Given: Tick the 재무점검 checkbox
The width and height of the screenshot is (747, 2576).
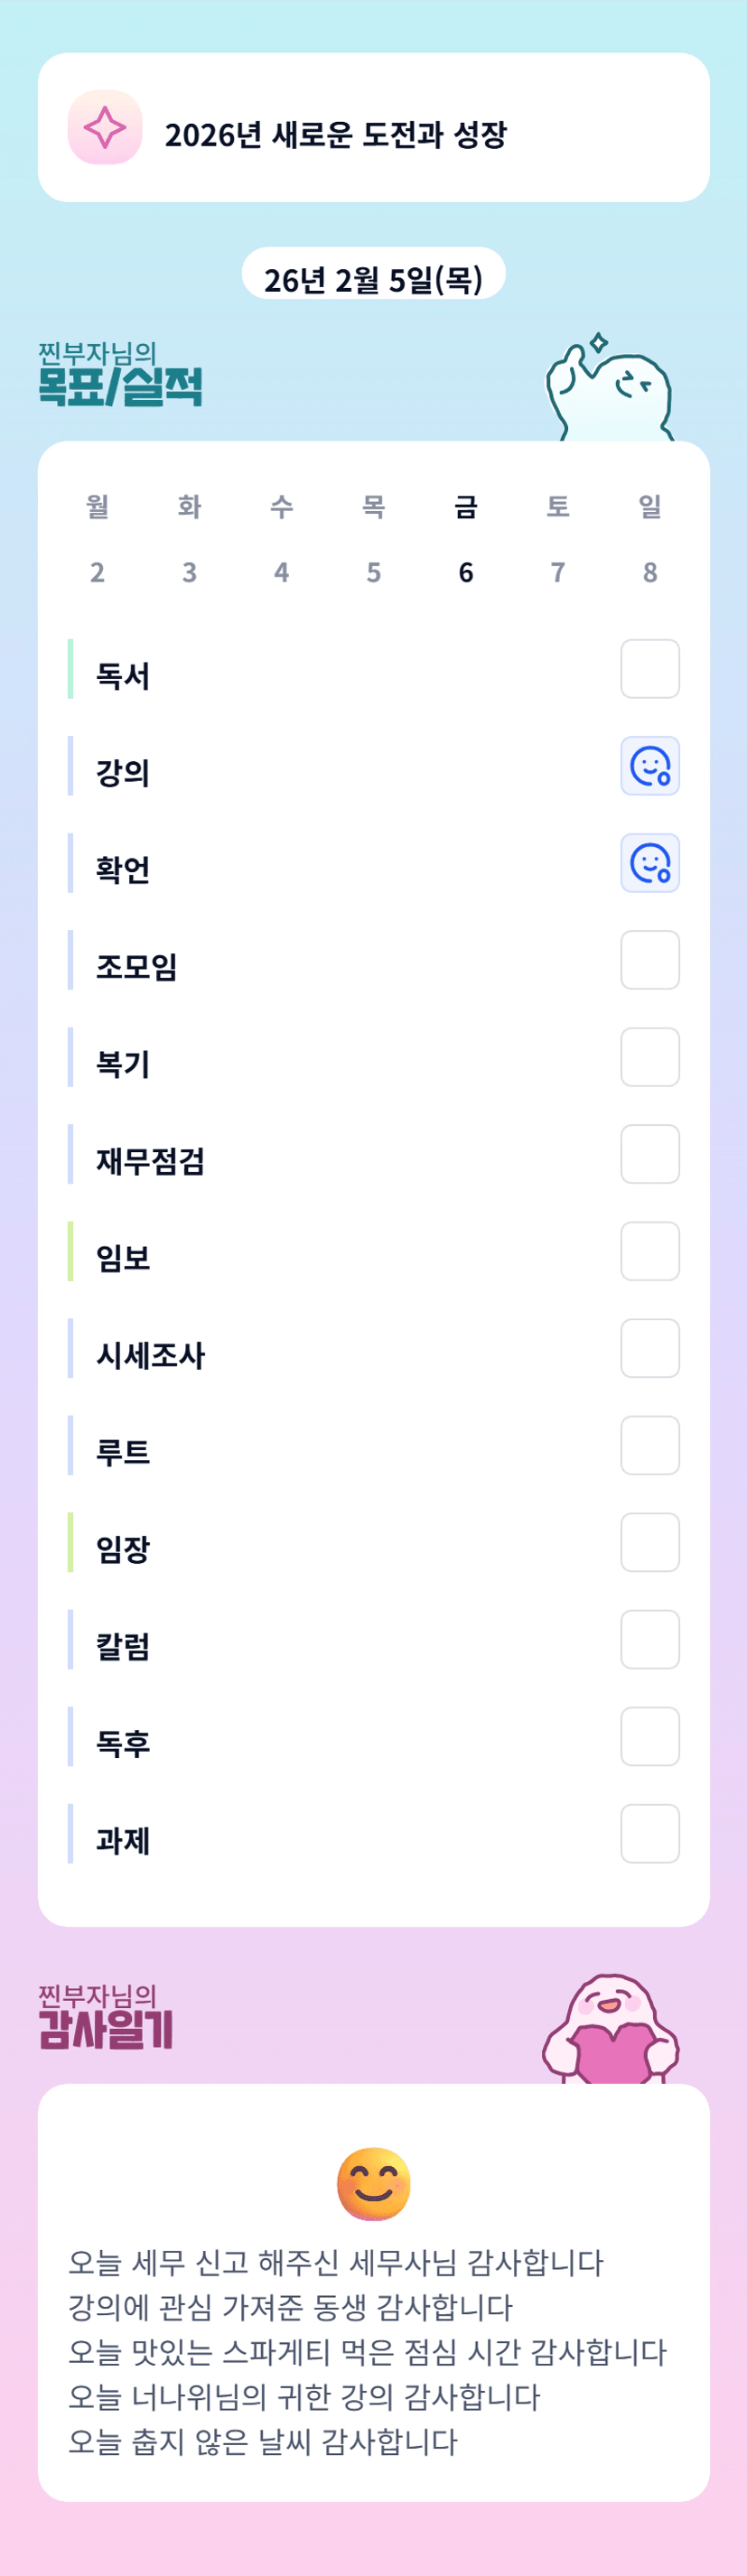Looking at the screenshot, I should point(650,1154).
